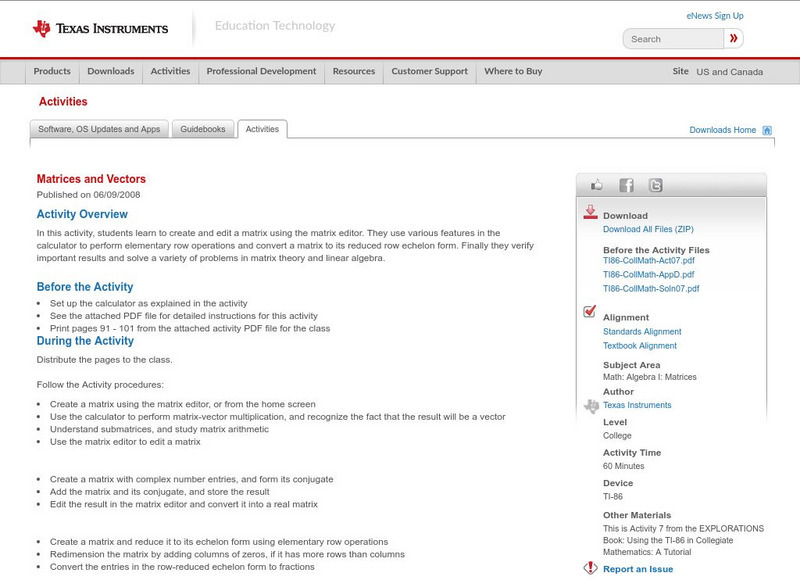Click the red Activities page heading

[x=63, y=102]
